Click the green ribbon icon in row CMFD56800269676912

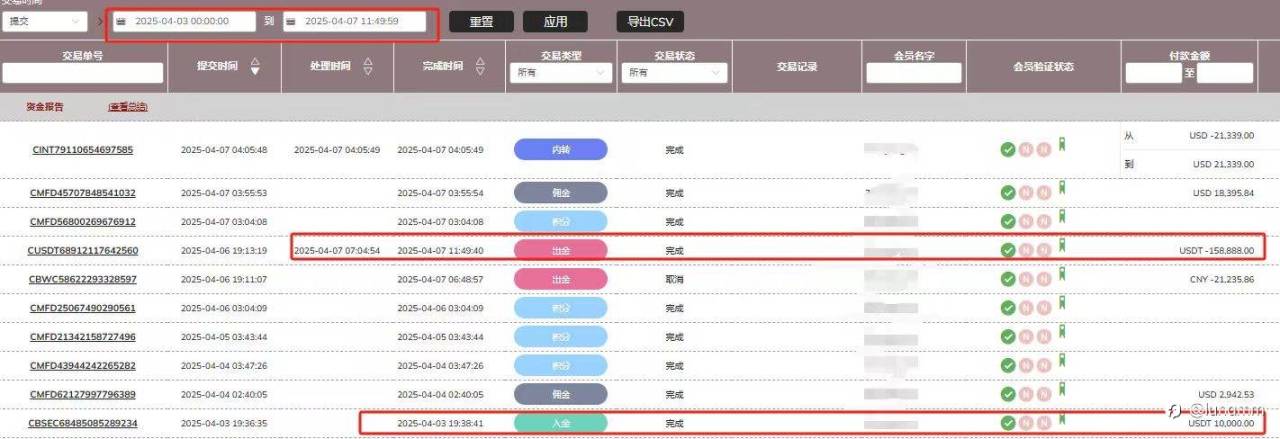pos(1062,216)
